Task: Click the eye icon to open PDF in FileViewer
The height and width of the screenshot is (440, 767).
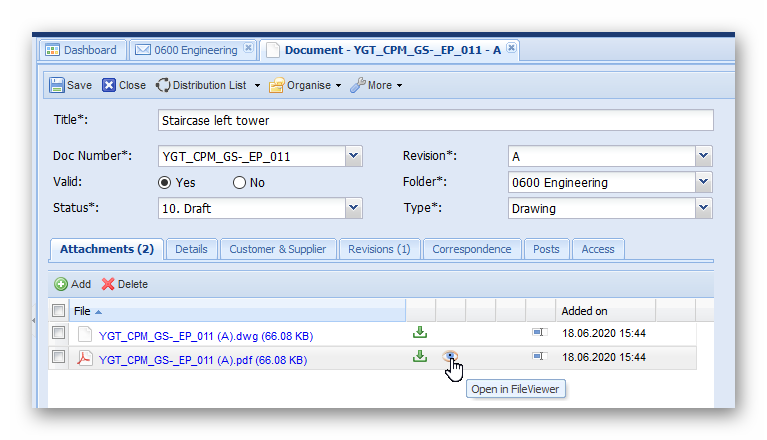Action: (x=450, y=356)
